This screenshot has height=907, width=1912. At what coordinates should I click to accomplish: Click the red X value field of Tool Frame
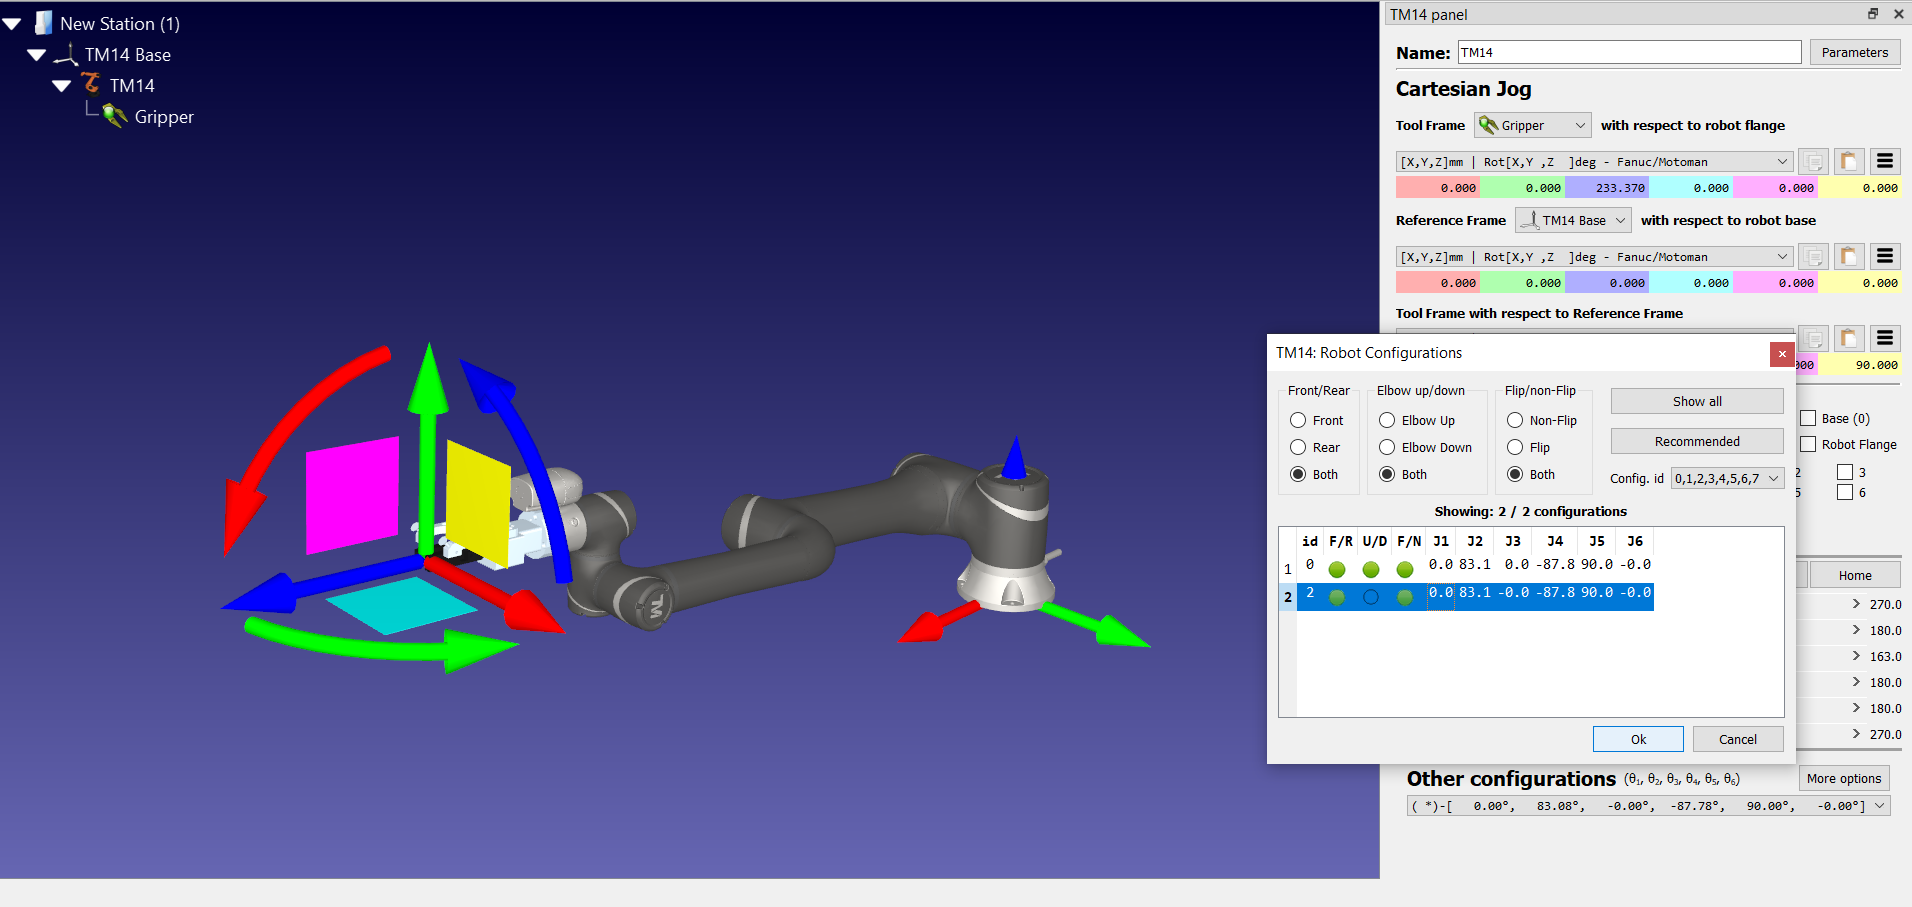(1437, 188)
